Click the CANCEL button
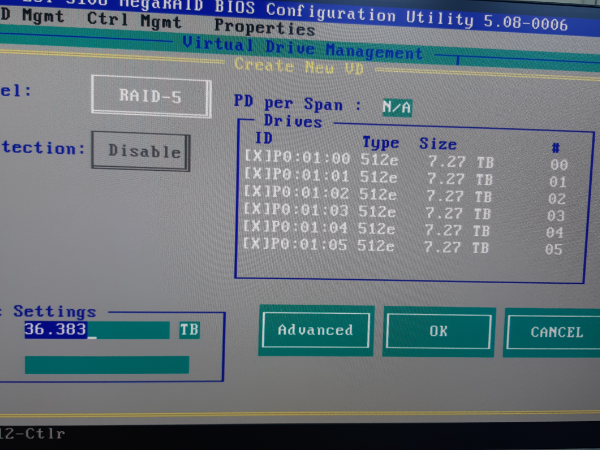This screenshot has height=450, width=600. 554,332
